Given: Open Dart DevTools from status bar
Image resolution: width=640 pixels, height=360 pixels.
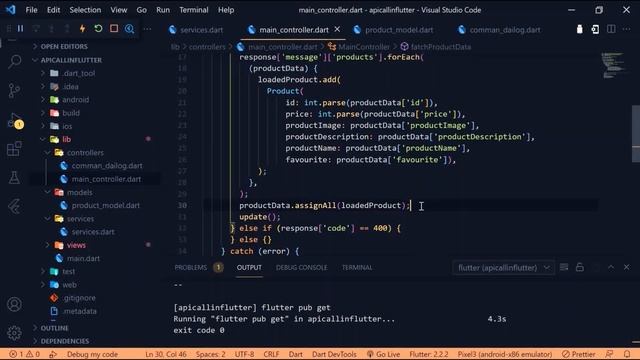Looking at the screenshot, I should tap(334, 354).
